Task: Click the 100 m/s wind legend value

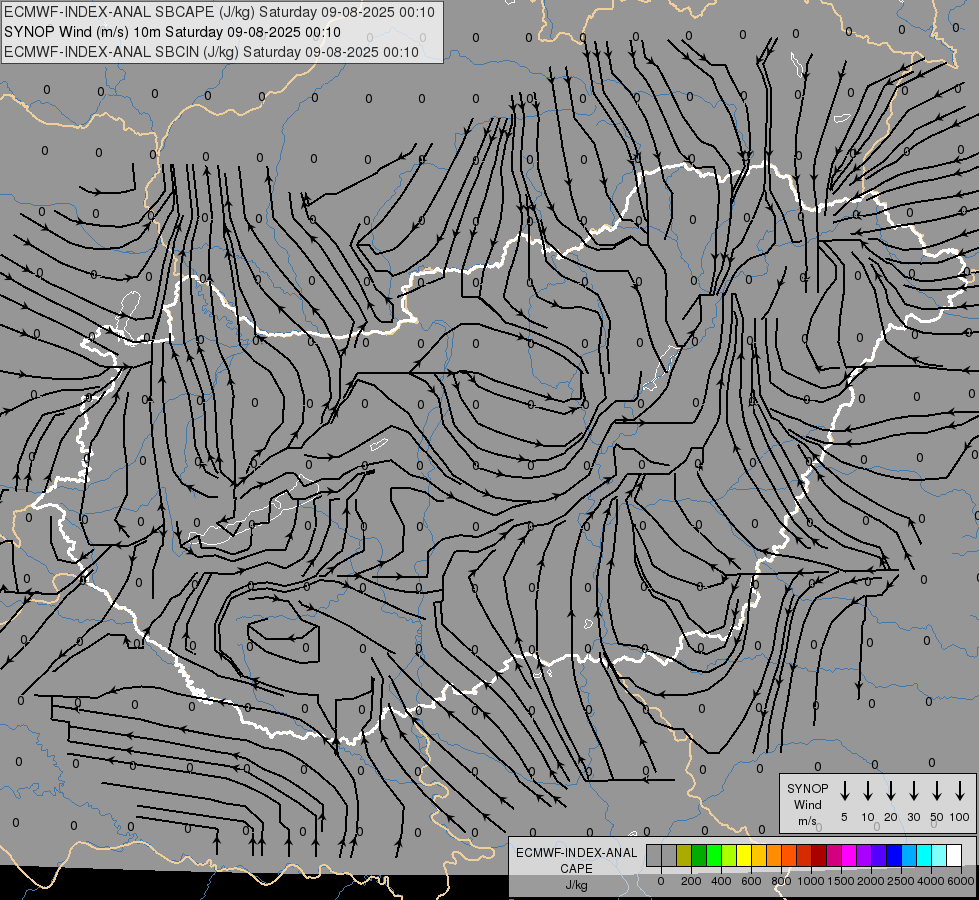Action: pos(960,817)
